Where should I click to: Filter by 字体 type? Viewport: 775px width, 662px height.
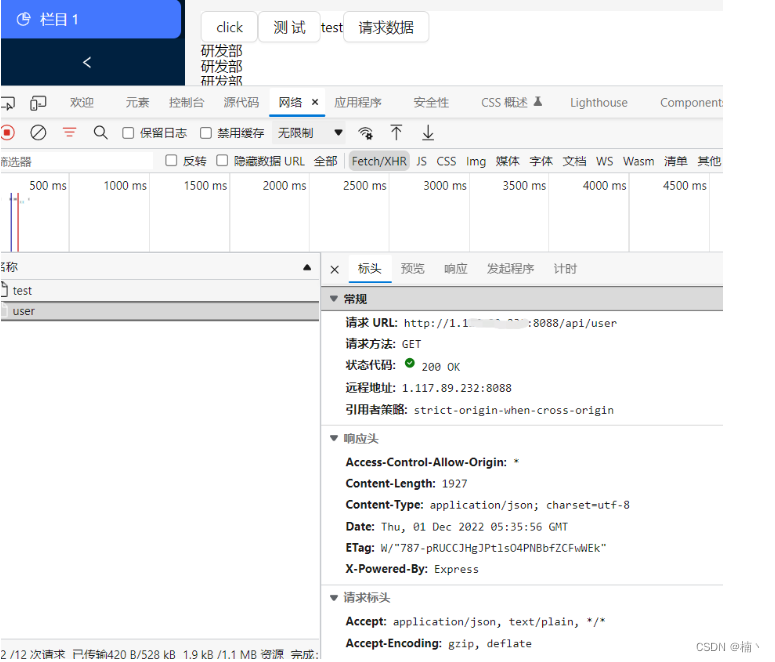(x=541, y=161)
